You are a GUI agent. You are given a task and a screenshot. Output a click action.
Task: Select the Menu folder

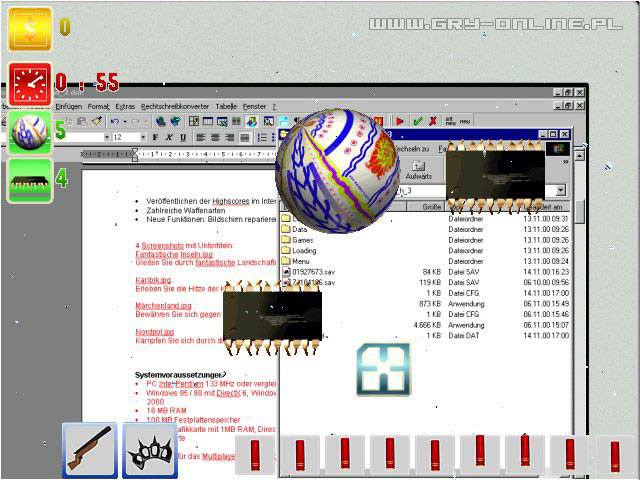point(296,261)
